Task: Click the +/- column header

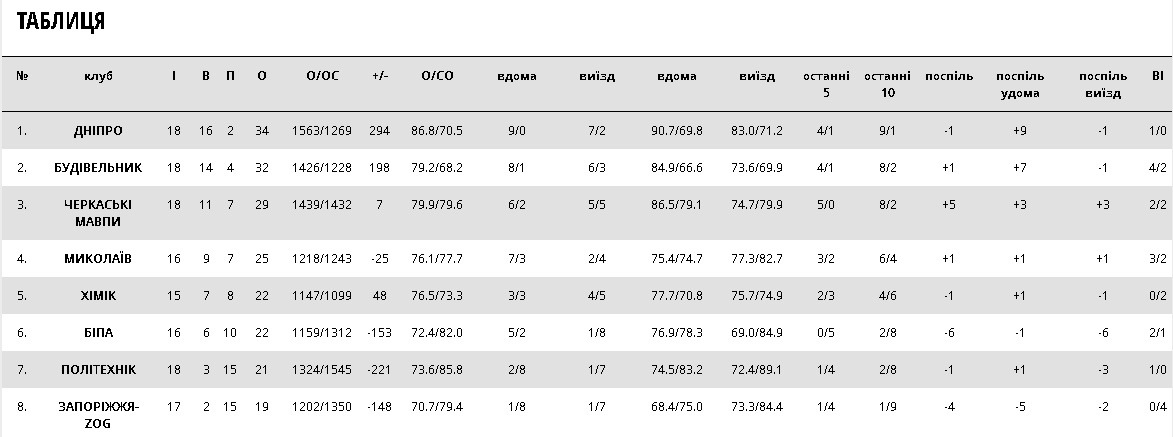Action: click(379, 76)
